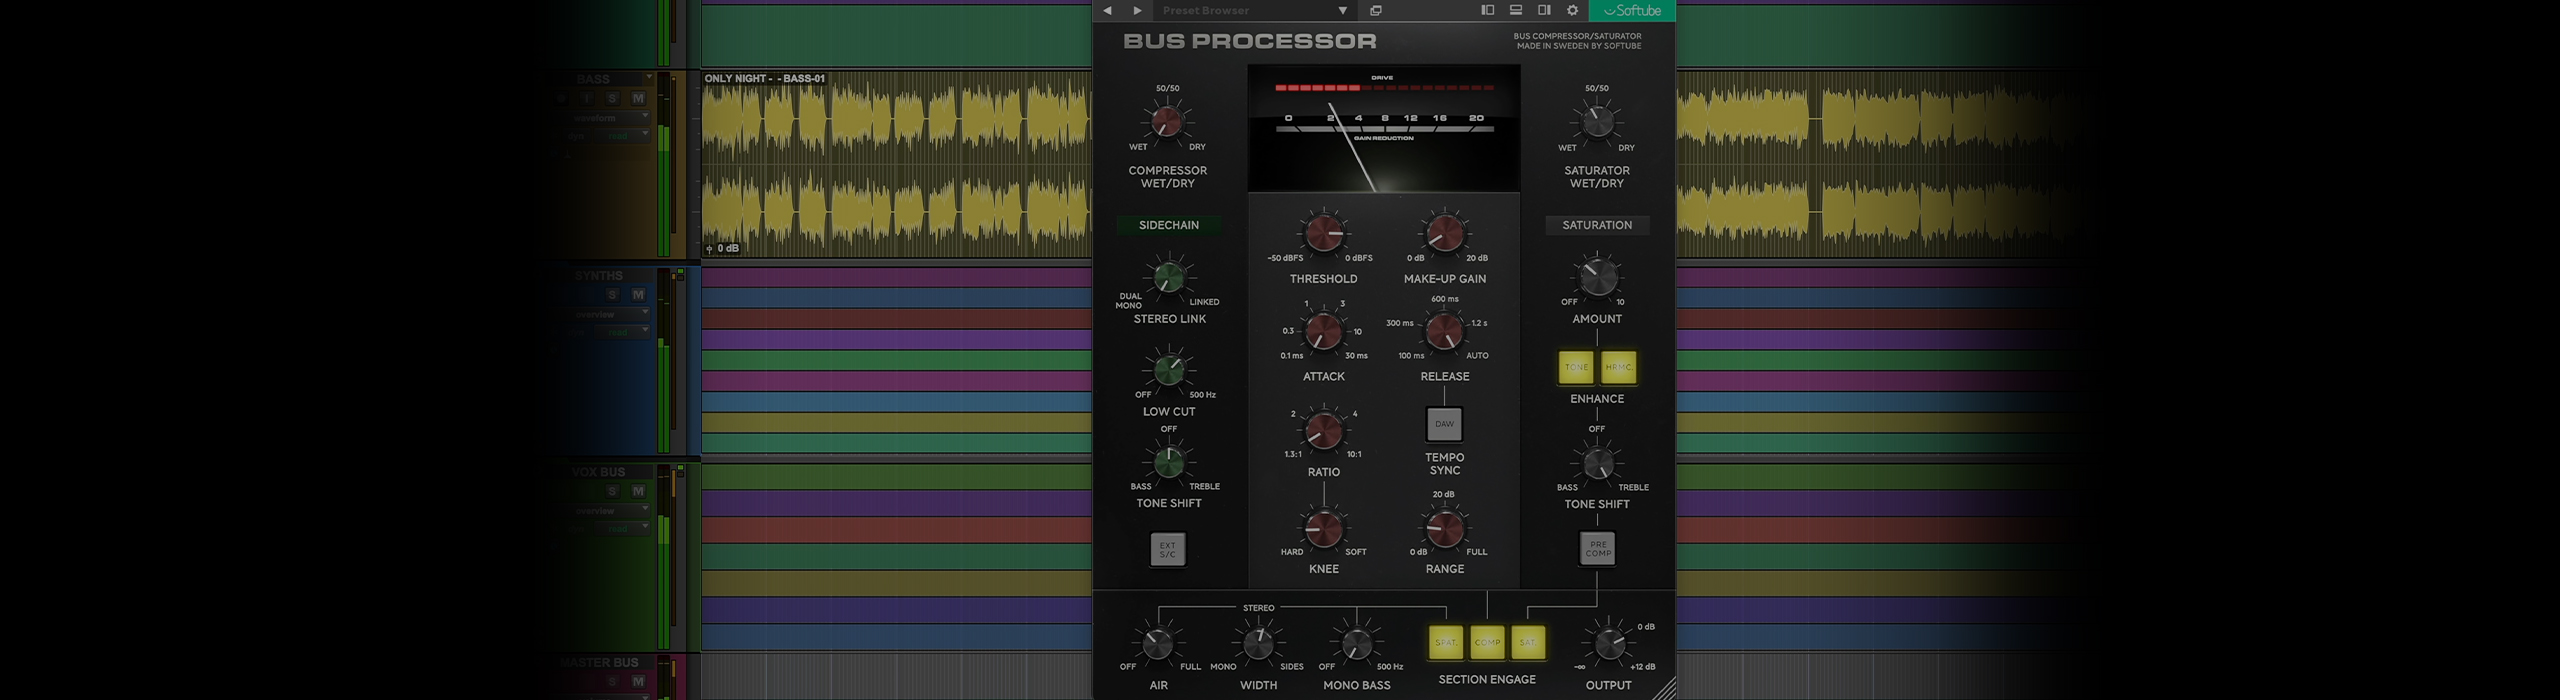Disable the TONE enhance button

click(1576, 367)
